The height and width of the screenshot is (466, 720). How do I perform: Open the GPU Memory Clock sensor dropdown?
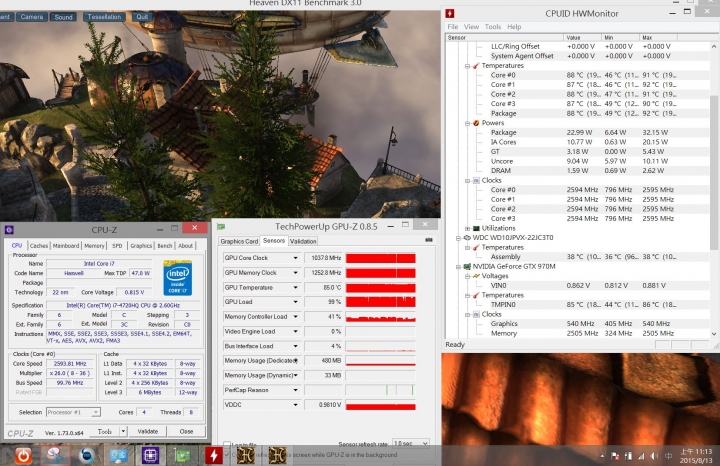click(x=295, y=273)
